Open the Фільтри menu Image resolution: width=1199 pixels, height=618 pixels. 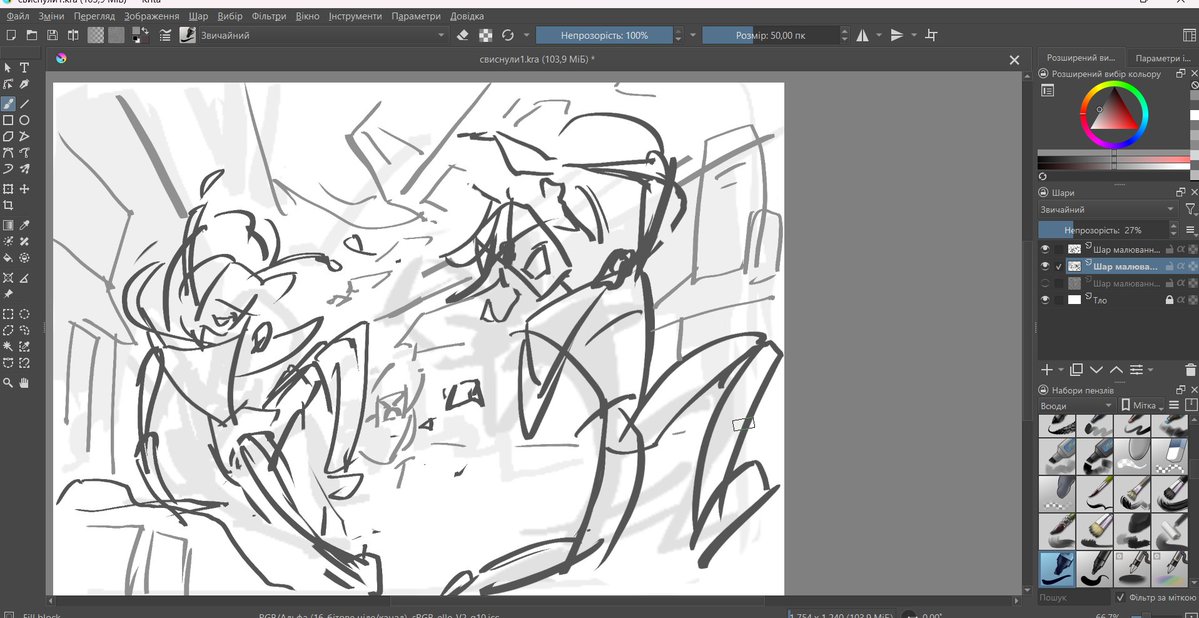(x=268, y=16)
